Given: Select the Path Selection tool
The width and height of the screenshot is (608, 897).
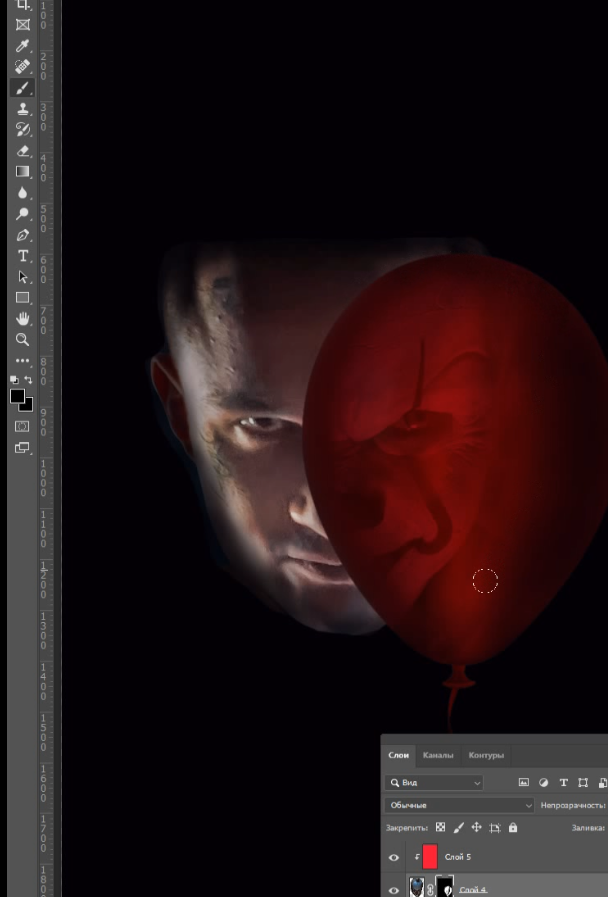Looking at the screenshot, I should 22,277.
